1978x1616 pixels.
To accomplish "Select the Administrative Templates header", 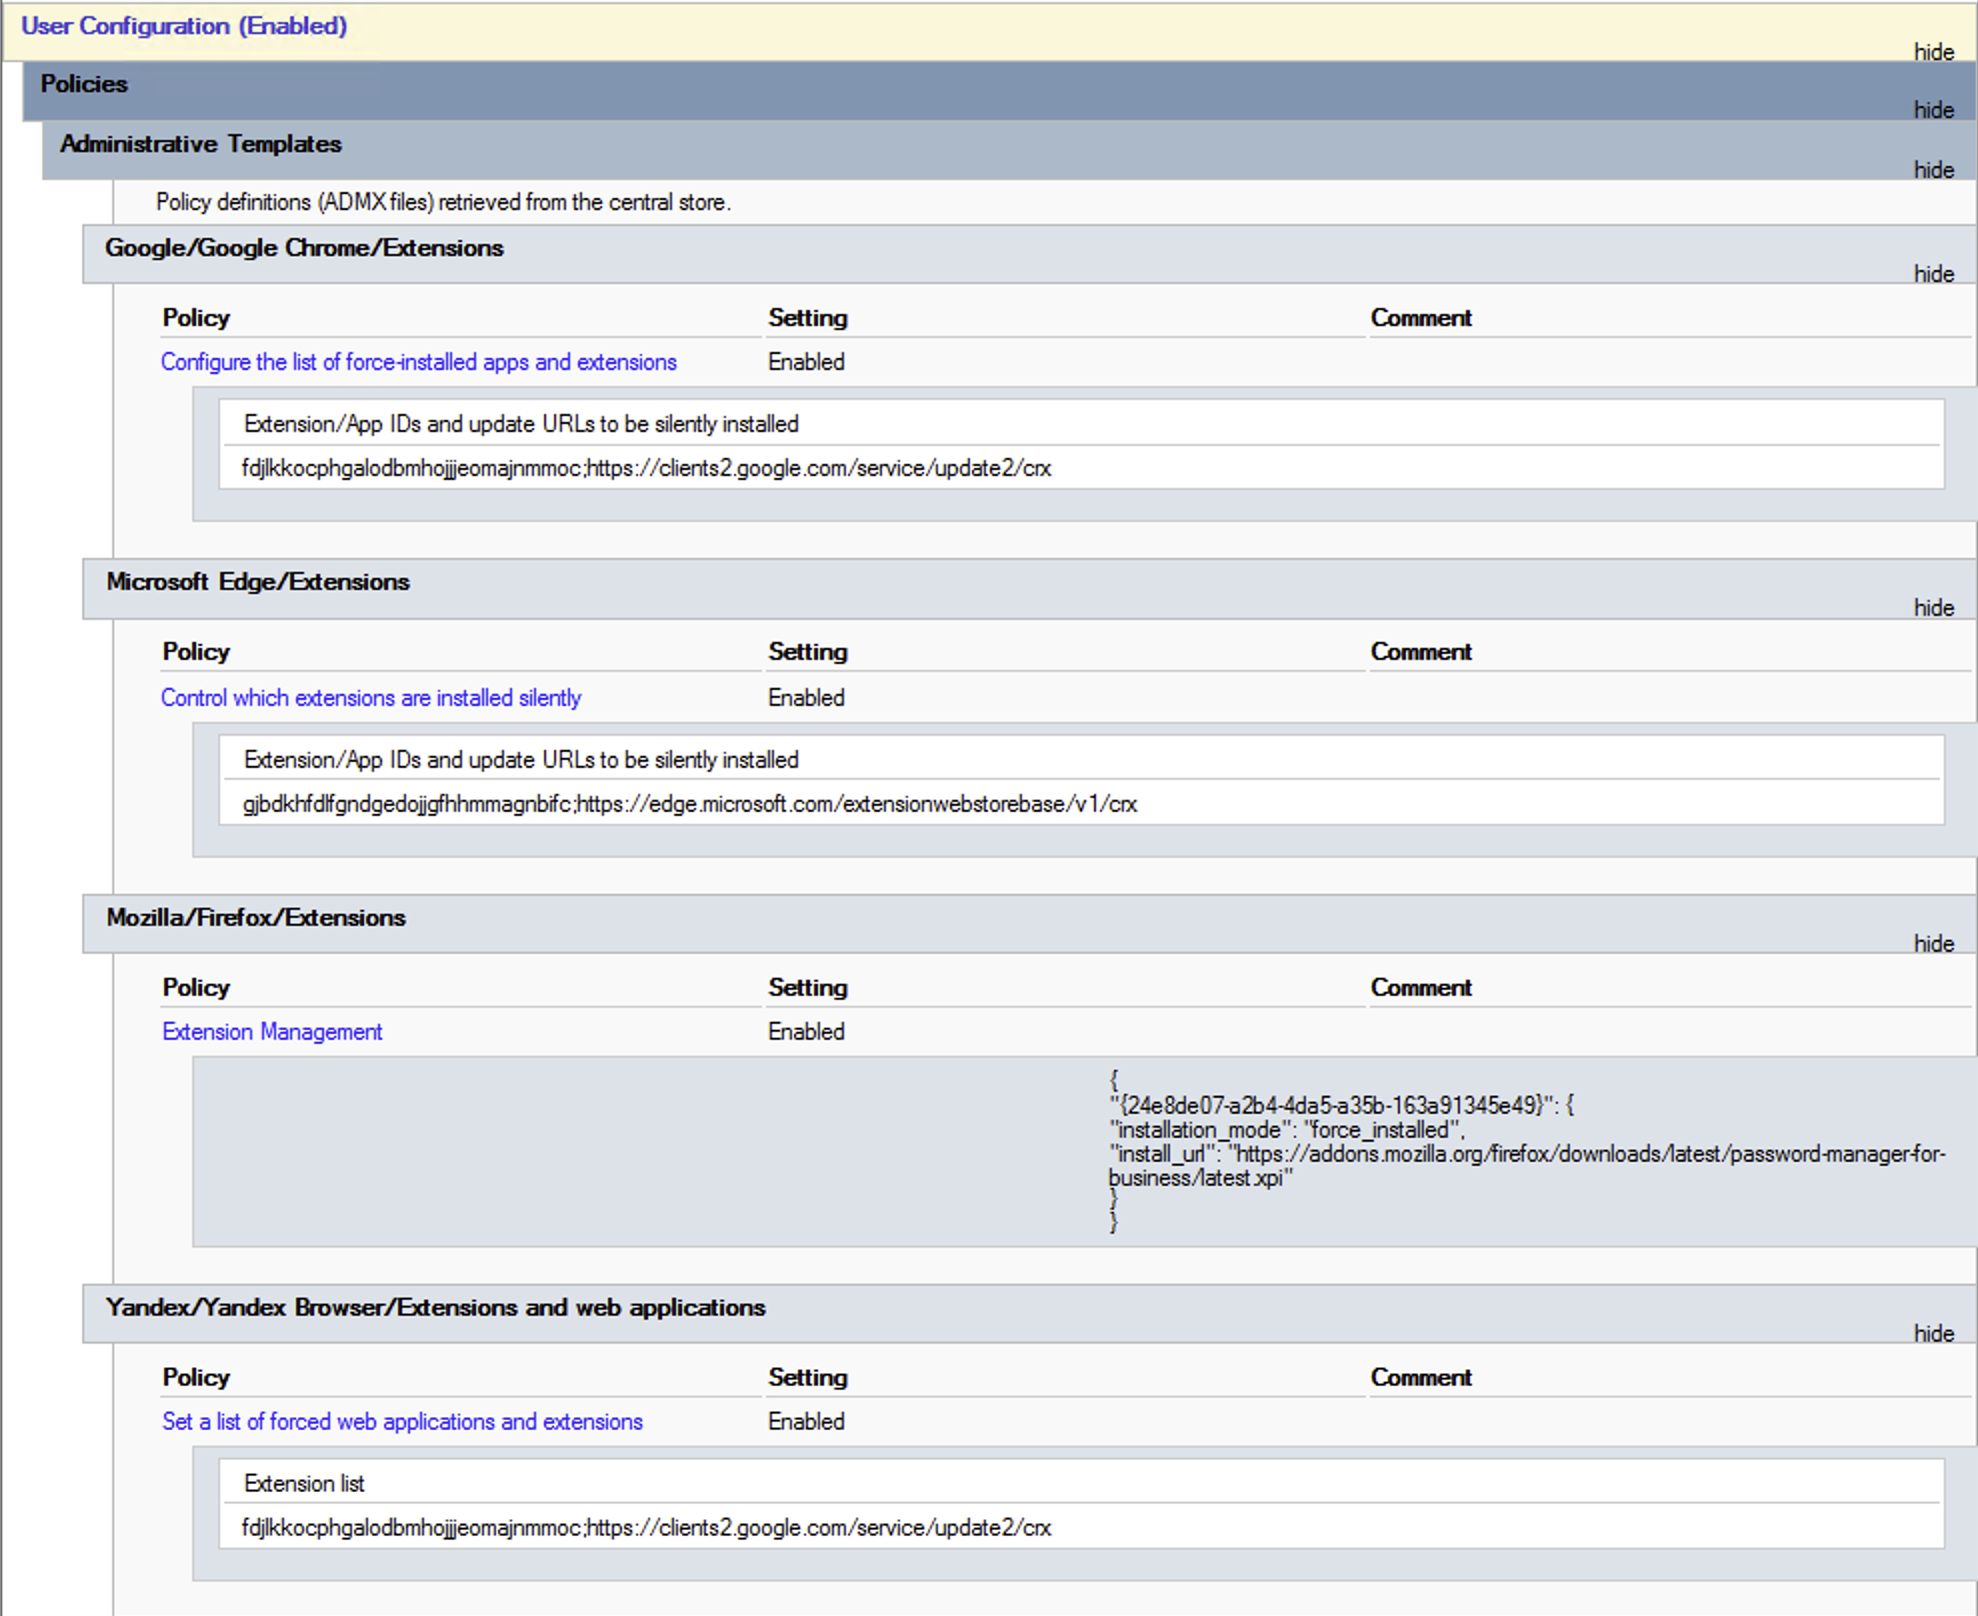I will (1008, 151).
